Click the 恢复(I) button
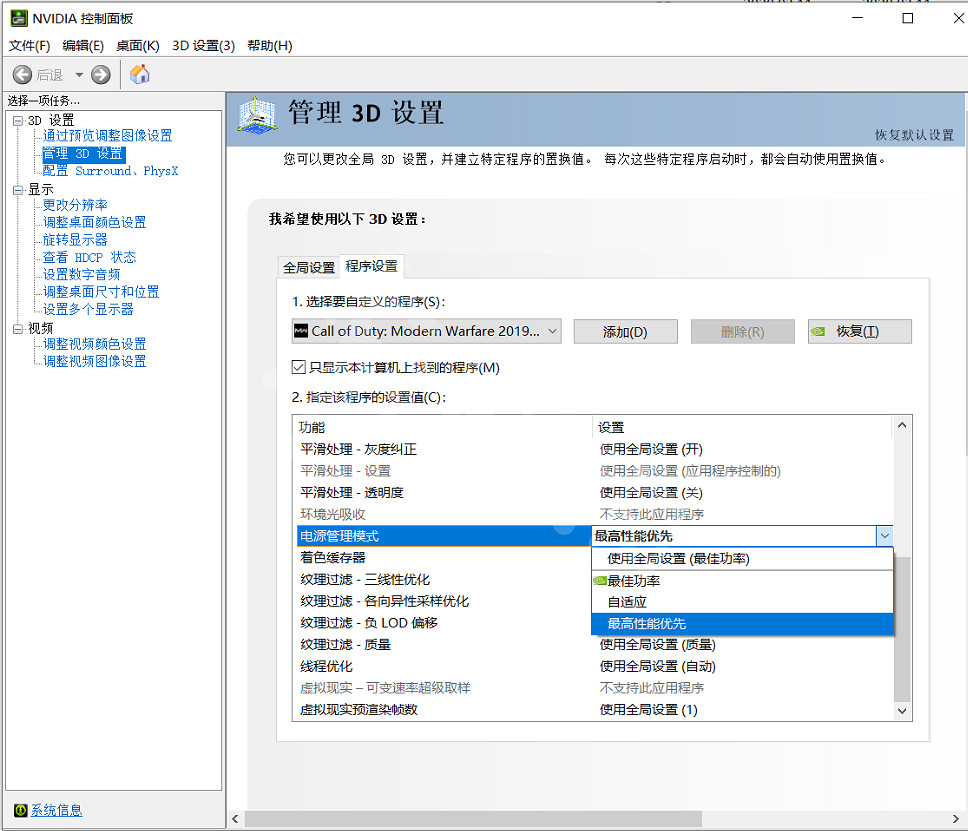 point(859,332)
